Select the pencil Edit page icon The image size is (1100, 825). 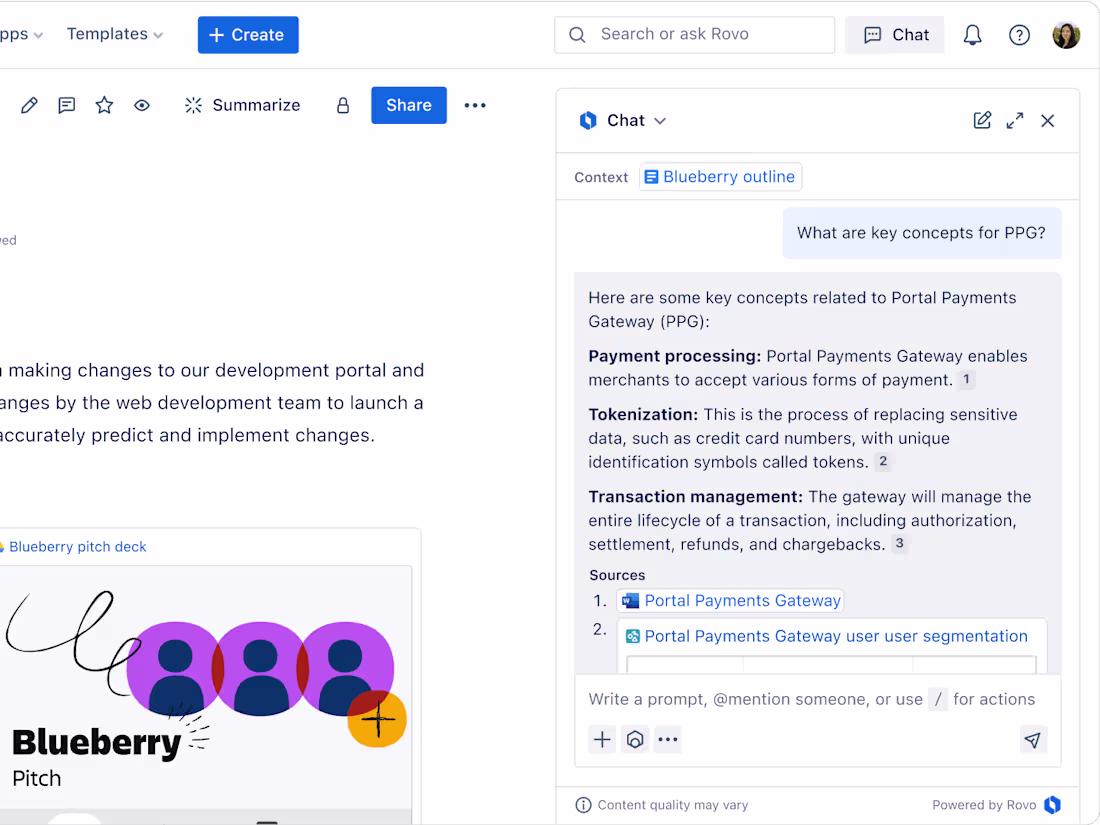click(x=28, y=105)
